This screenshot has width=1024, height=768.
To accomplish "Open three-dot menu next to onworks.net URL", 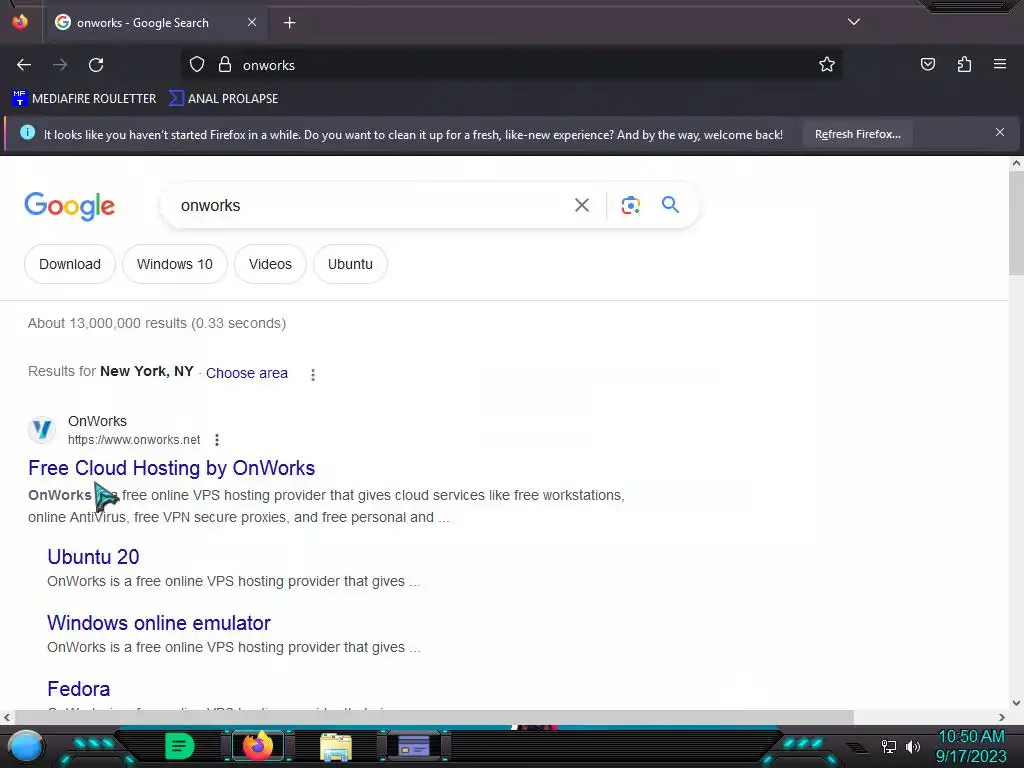I will [x=217, y=440].
